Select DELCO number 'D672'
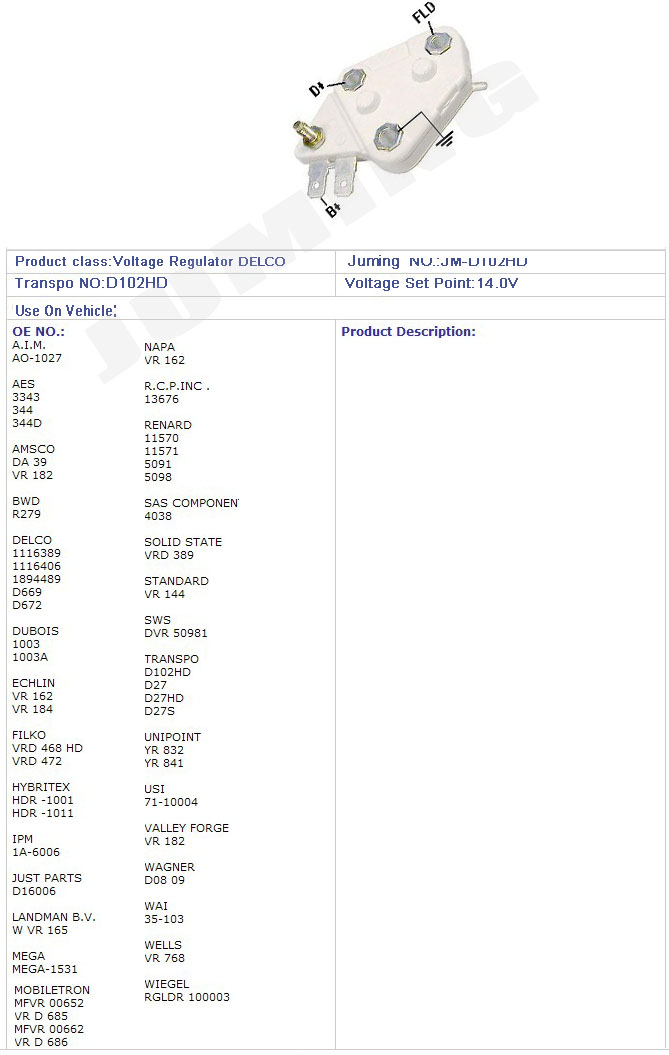Viewport: 669px width, 1055px height. [x=27, y=605]
